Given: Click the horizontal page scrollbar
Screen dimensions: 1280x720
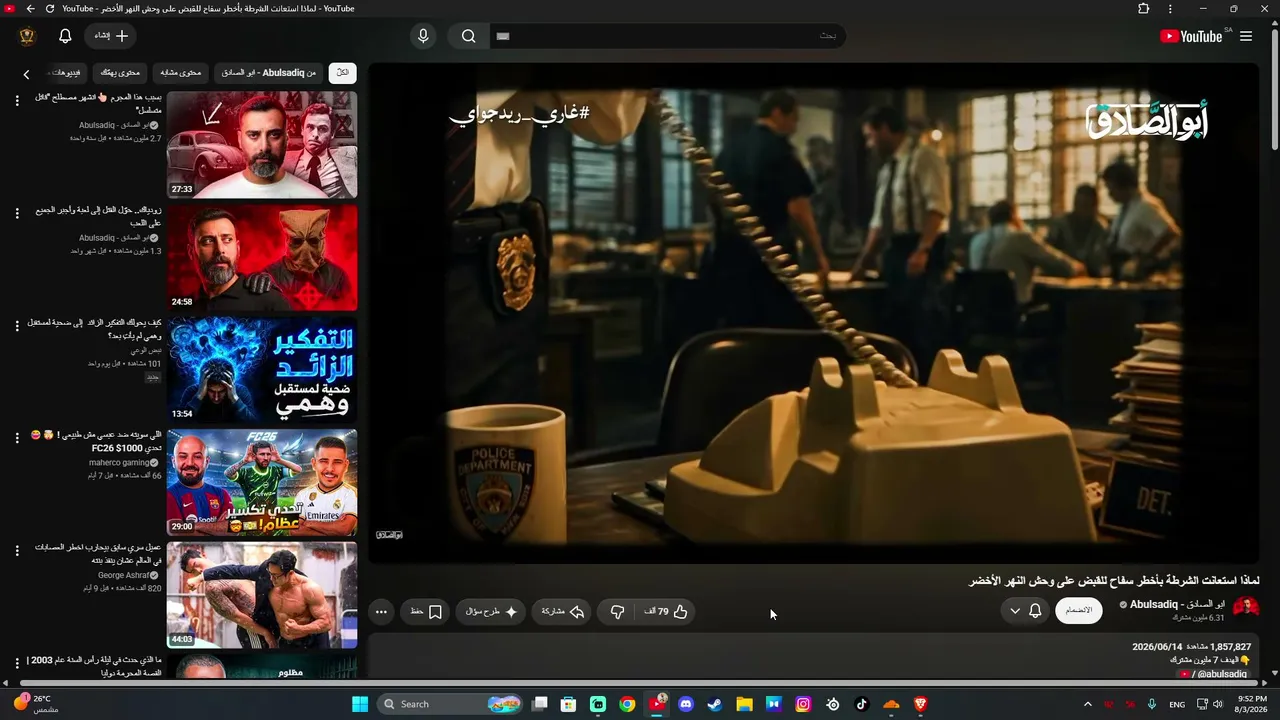Looking at the screenshot, I should [x=640, y=684].
